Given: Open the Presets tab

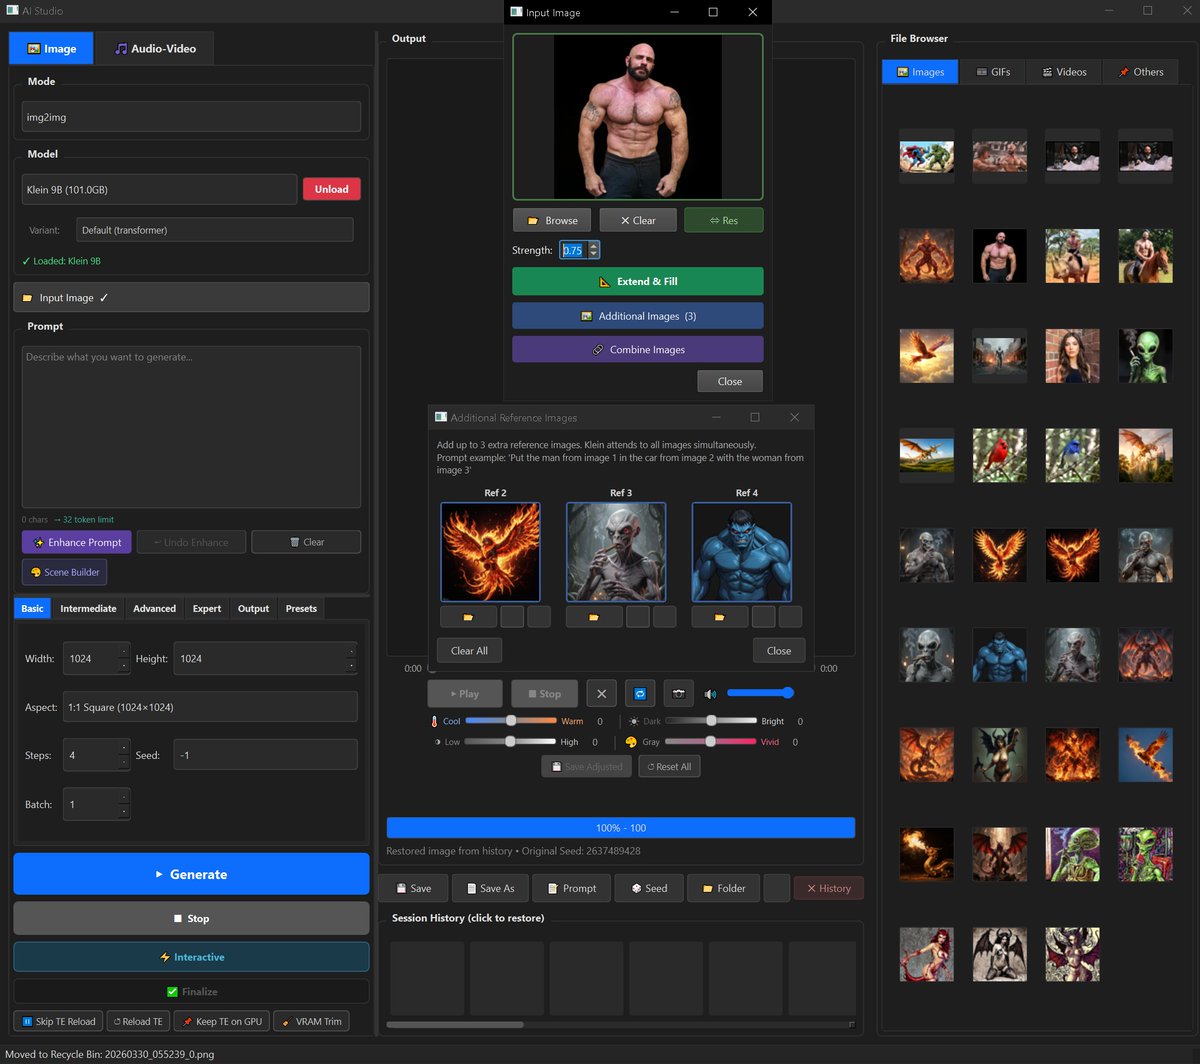Looking at the screenshot, I should pyautogui.click(x=301, y=608).
